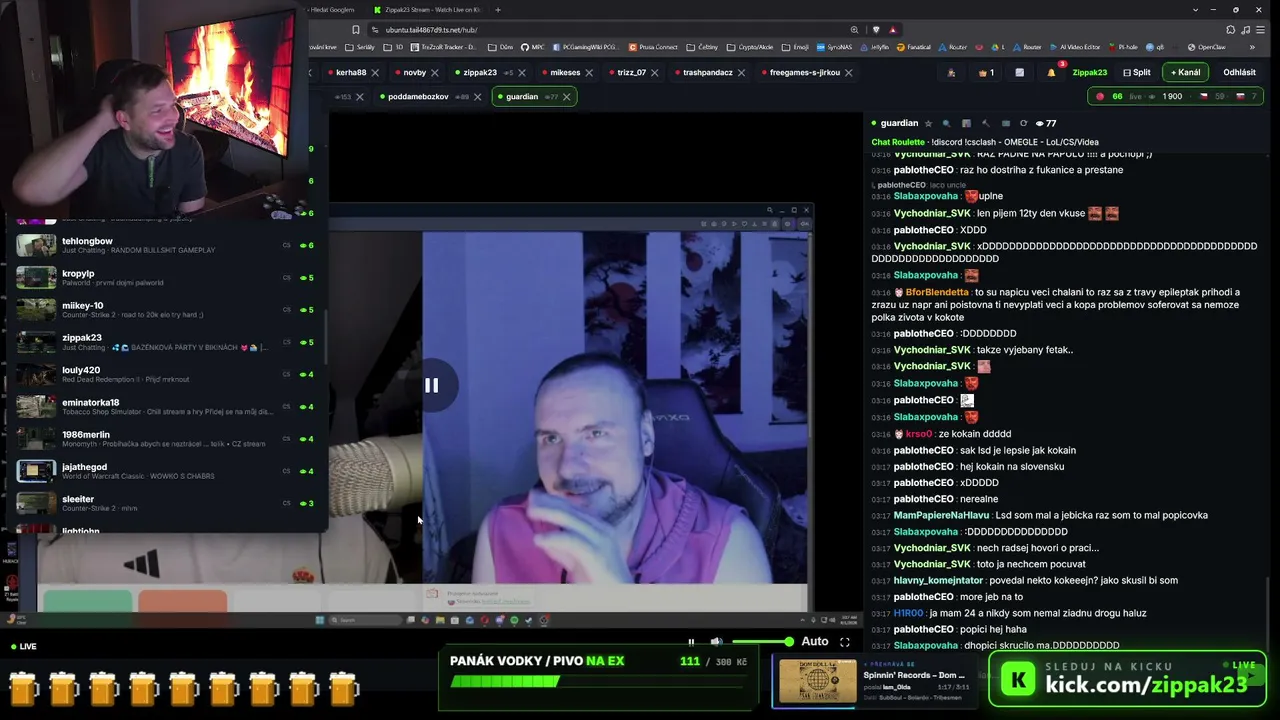Close the trizz_07 stream tab
This screenshot has height=720, width=1280.
655,73
